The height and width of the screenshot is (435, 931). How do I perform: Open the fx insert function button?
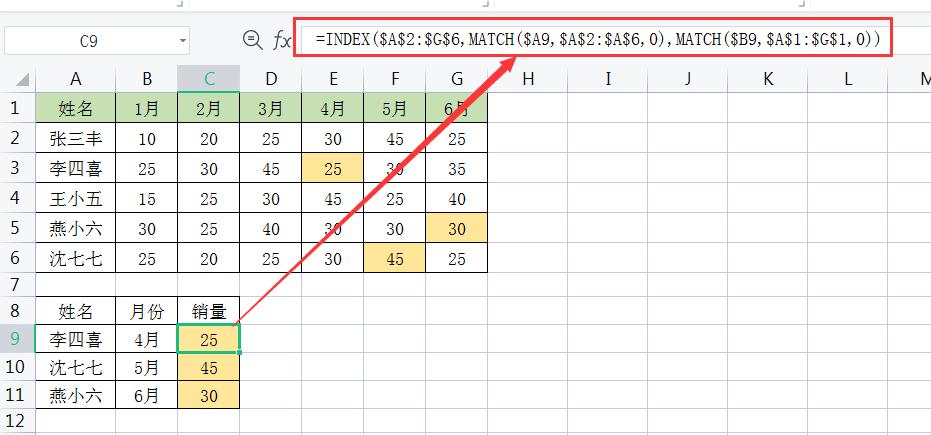click(281, 40)
